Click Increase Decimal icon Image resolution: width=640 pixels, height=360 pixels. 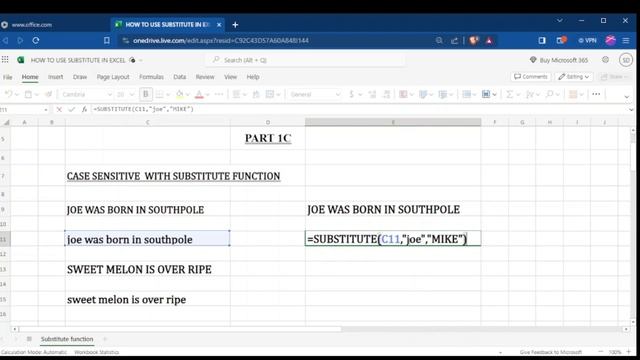coord(372,94)
